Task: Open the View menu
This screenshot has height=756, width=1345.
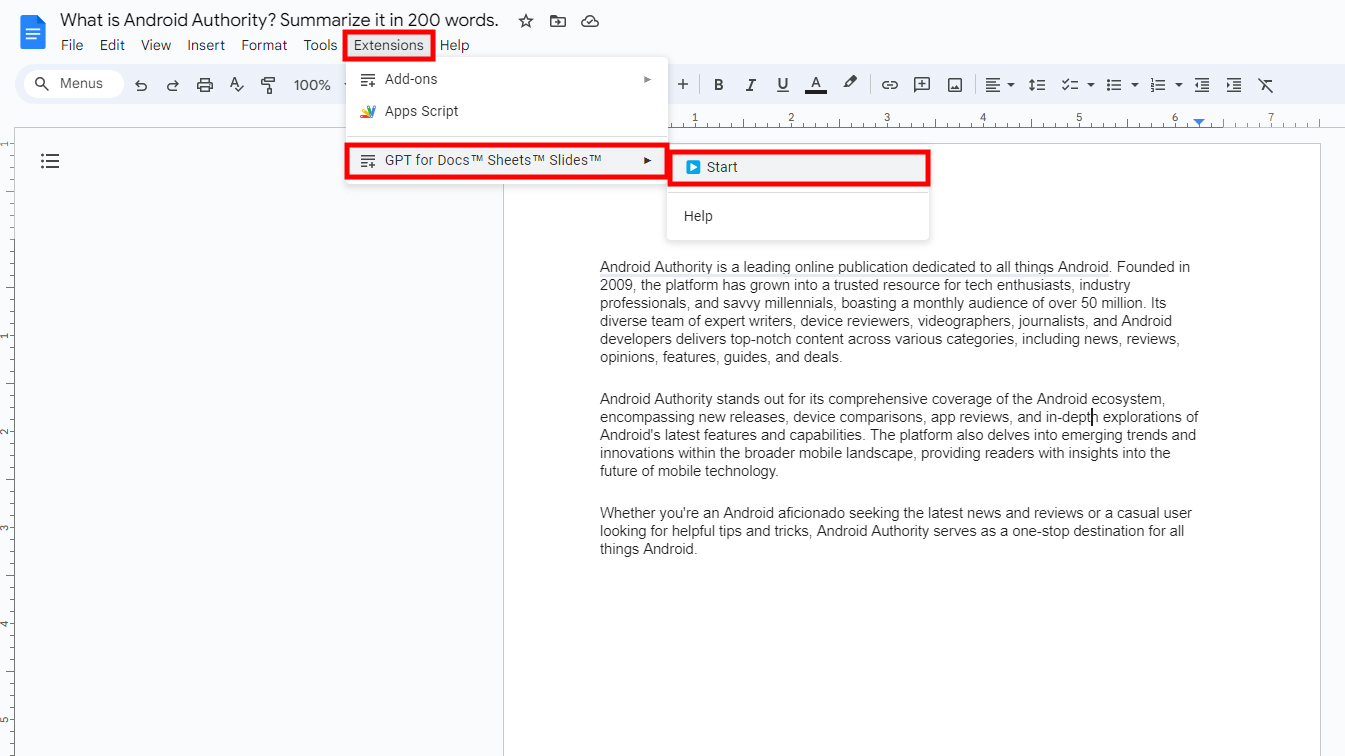Action: pos(156,45)
